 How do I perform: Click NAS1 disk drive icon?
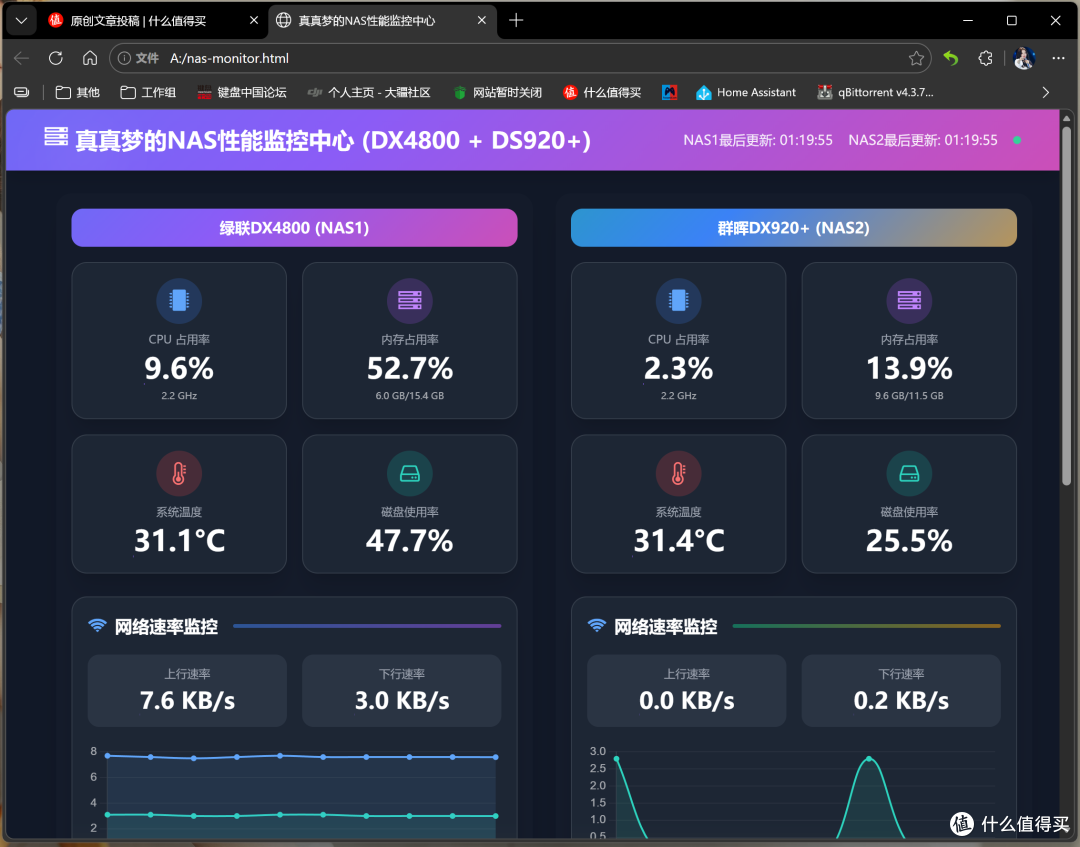click(410, 473)
